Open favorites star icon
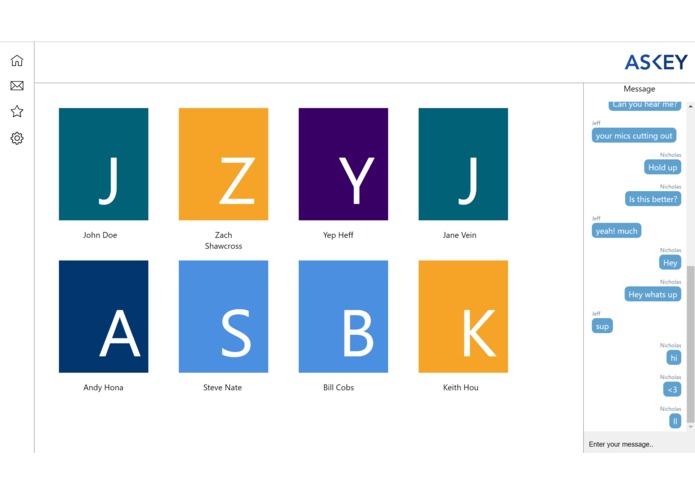 click(17, 111)
